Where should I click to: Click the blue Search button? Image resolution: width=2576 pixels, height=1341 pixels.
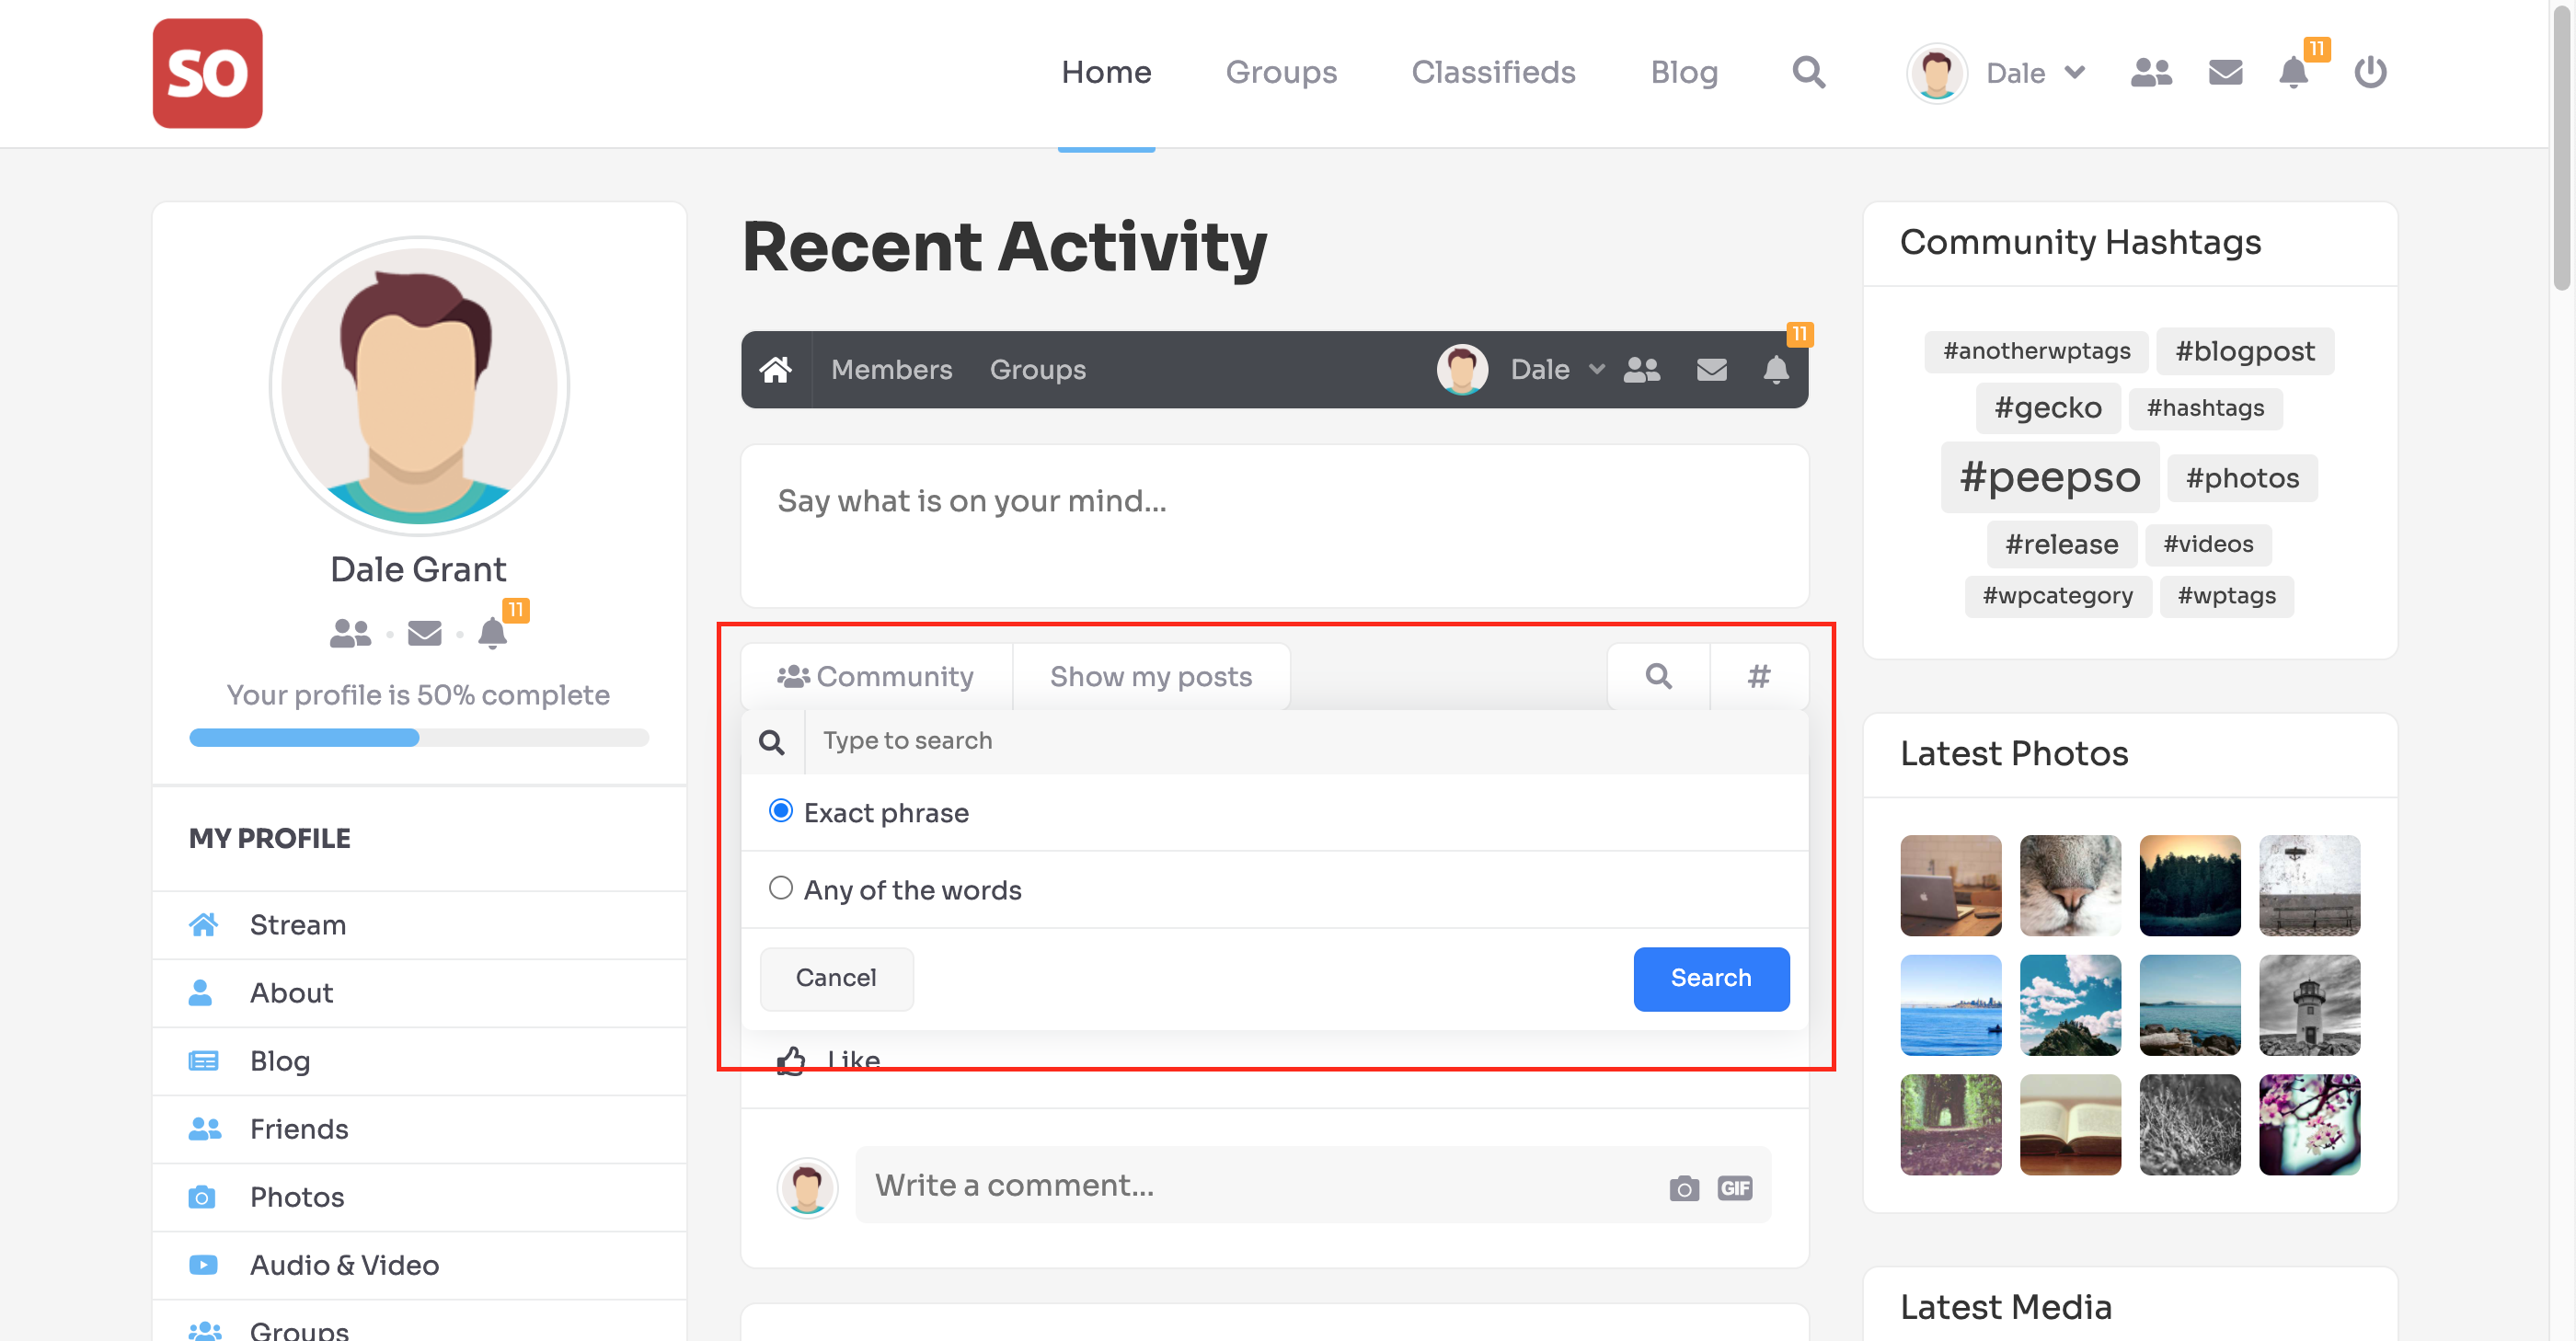(1711, 978)
